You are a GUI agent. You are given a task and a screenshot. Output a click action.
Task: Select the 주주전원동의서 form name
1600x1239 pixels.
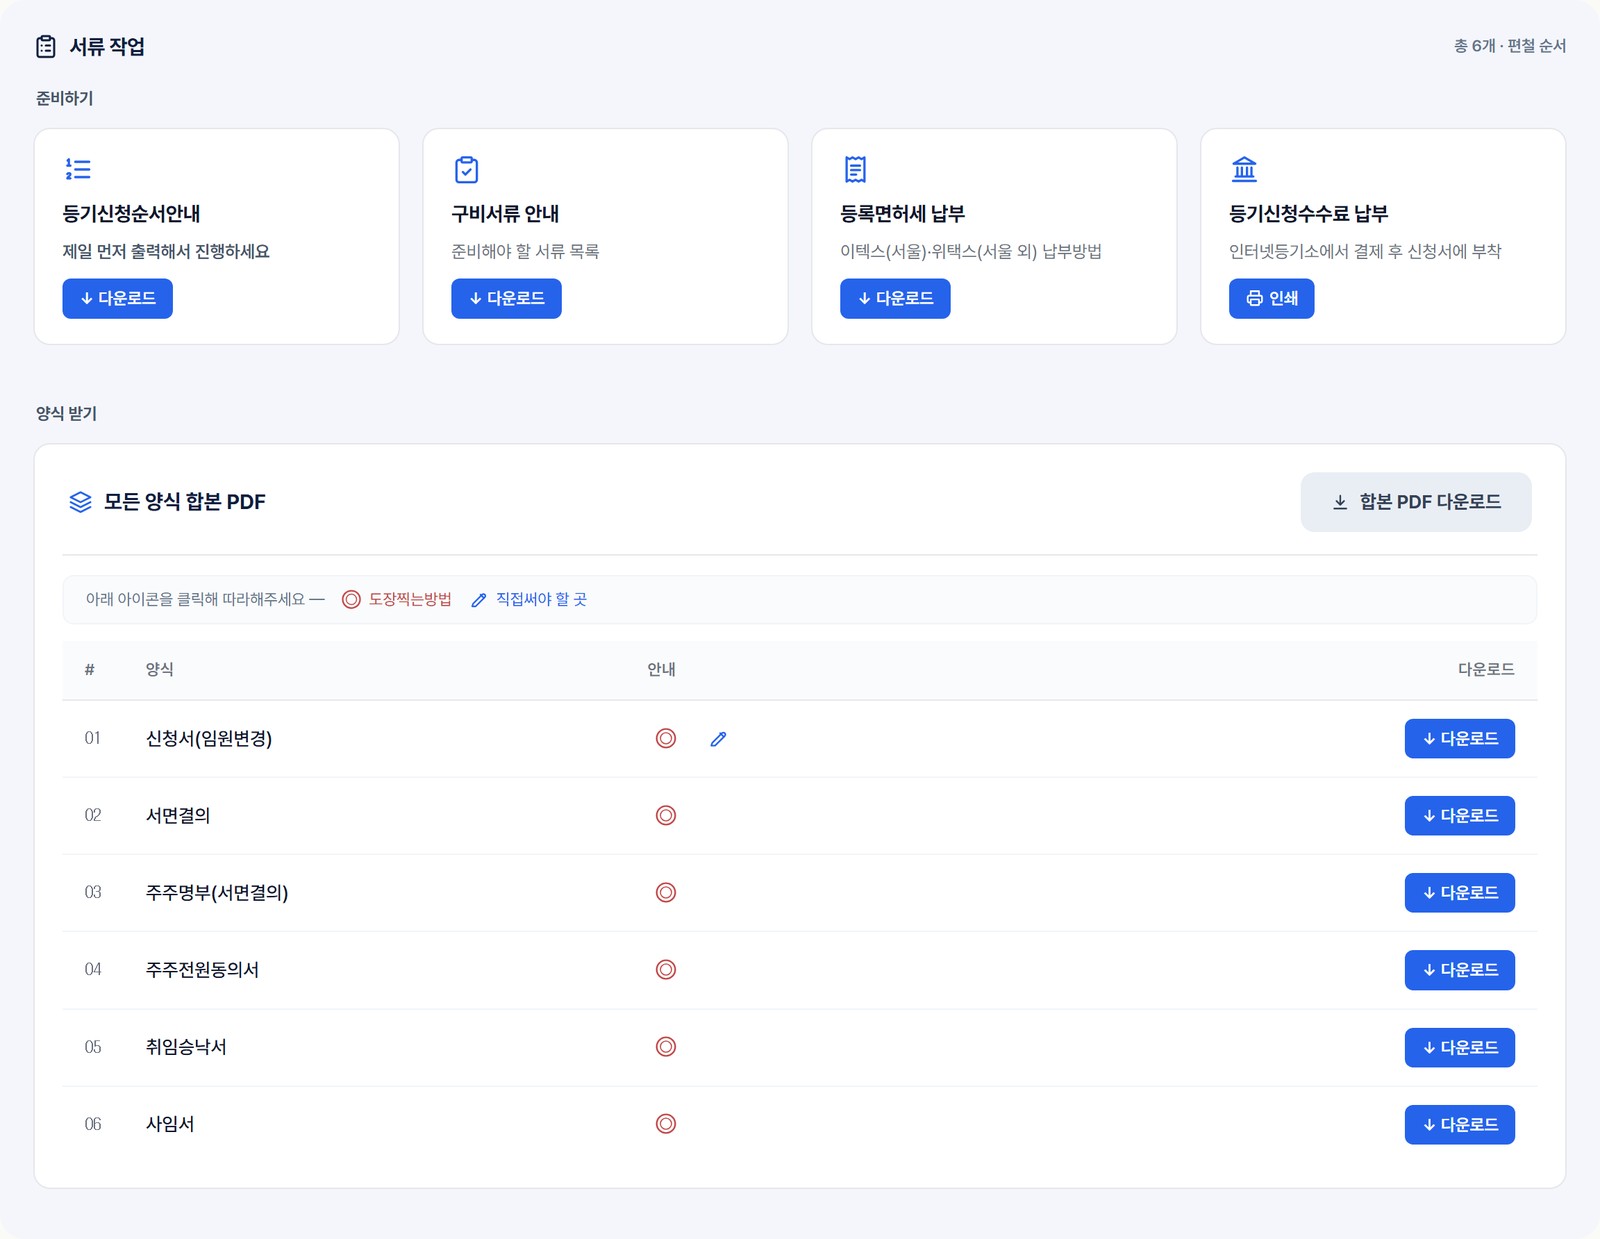pos(202,969)
